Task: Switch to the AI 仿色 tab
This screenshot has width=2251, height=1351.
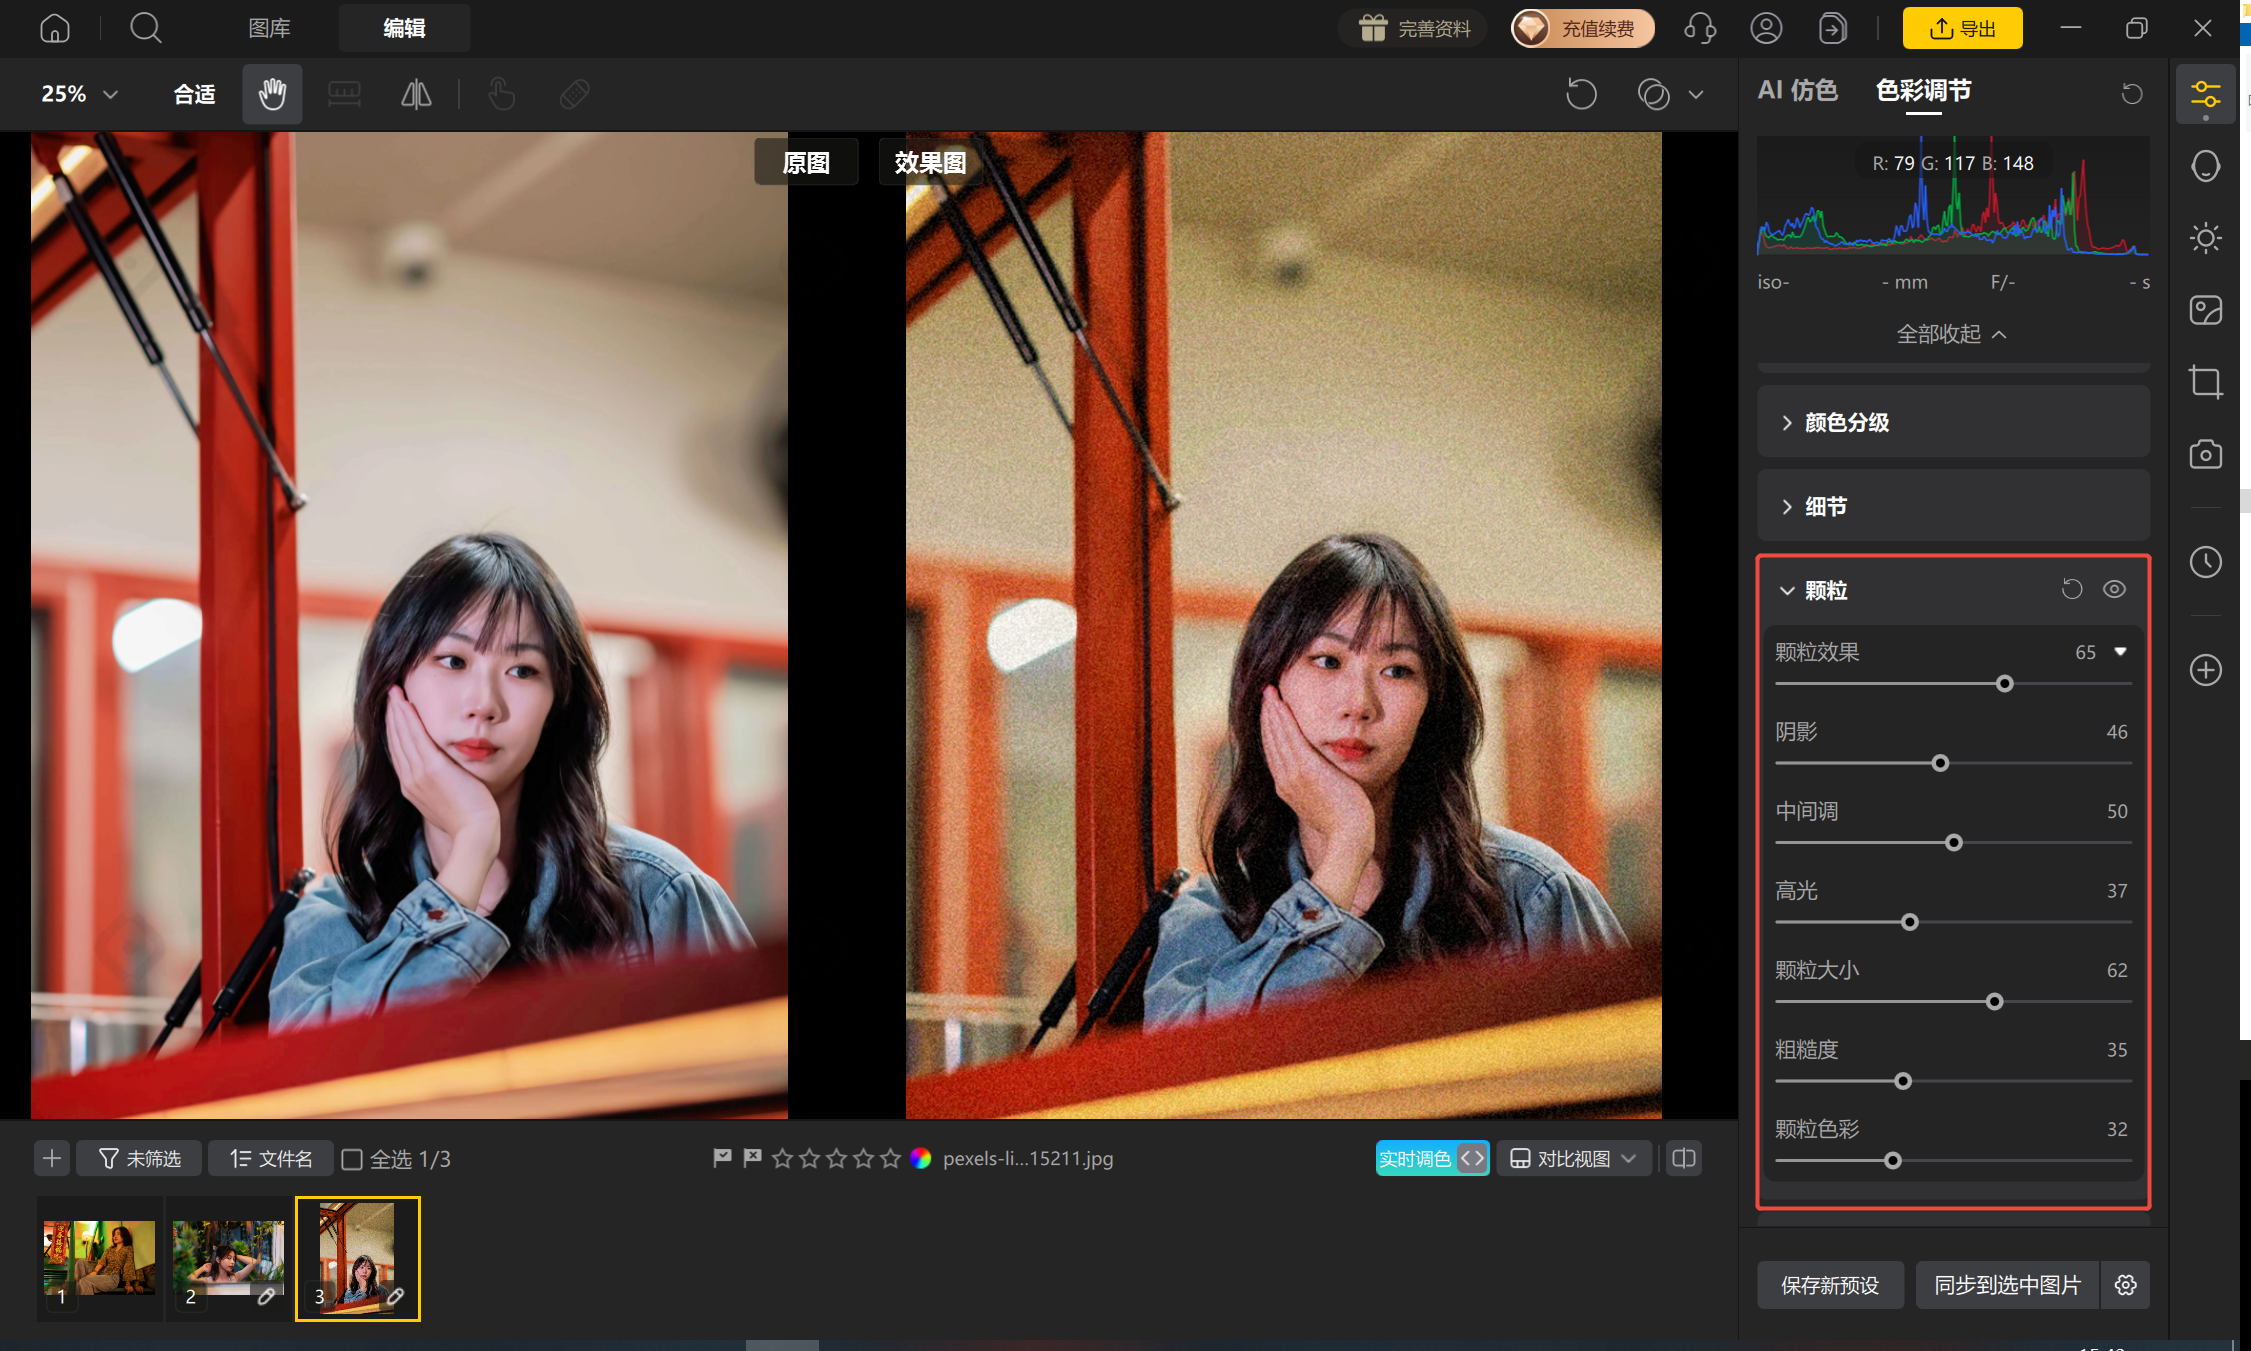Action: tap(1797, 91)
